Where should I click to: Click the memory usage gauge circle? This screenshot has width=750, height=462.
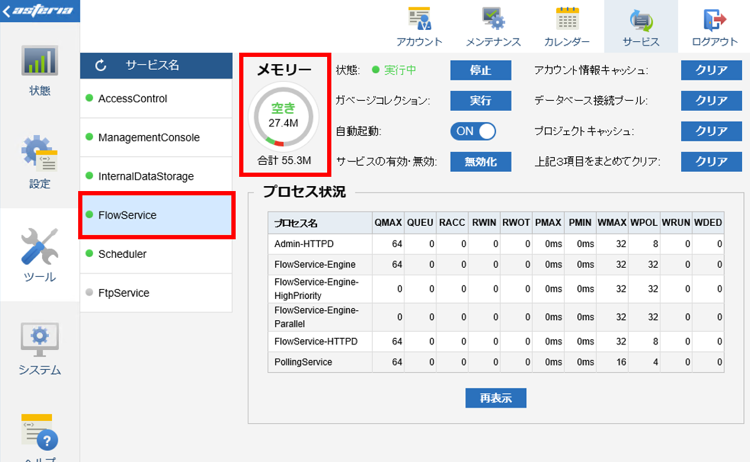tap(284, 116)
